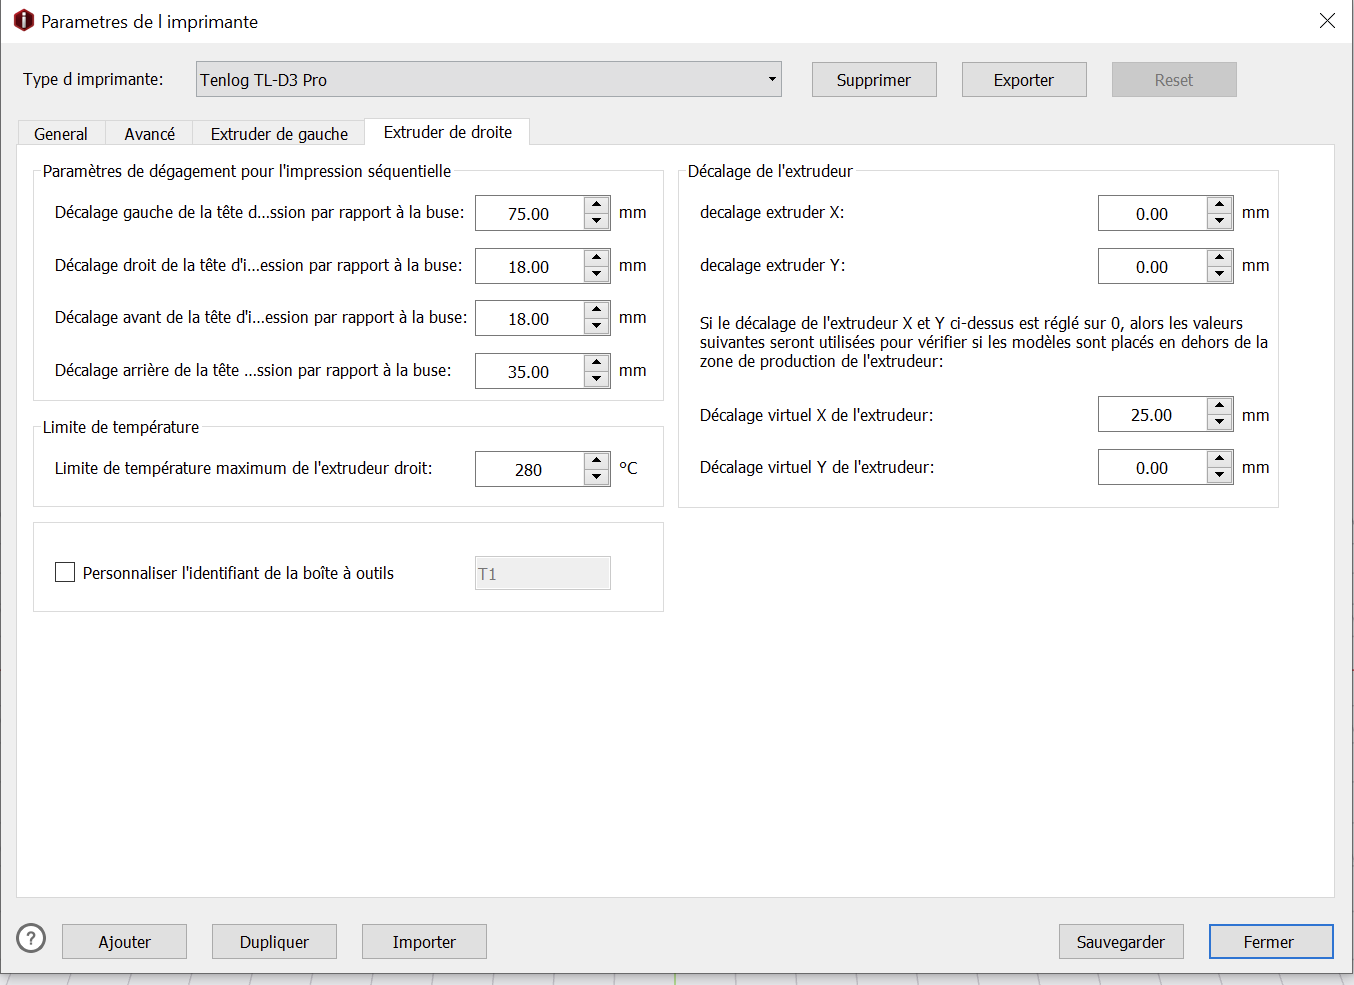Select the Extruder de gauche tab
The width and height of the screenshot is (1354, 985).
279,134
